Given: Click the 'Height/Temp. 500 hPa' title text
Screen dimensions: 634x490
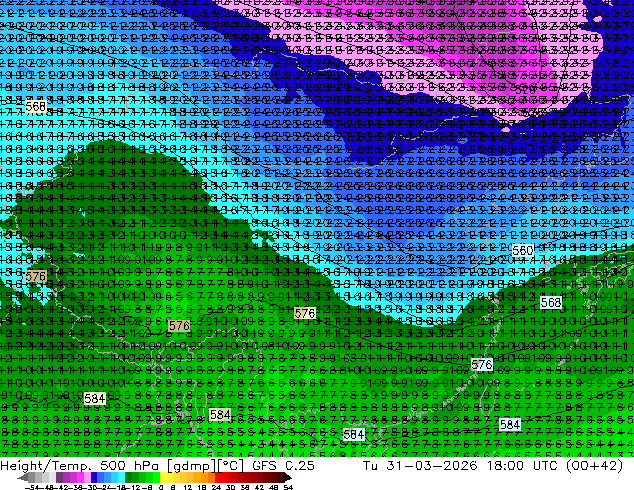Looking at the screenshot, I should (79, 465).
